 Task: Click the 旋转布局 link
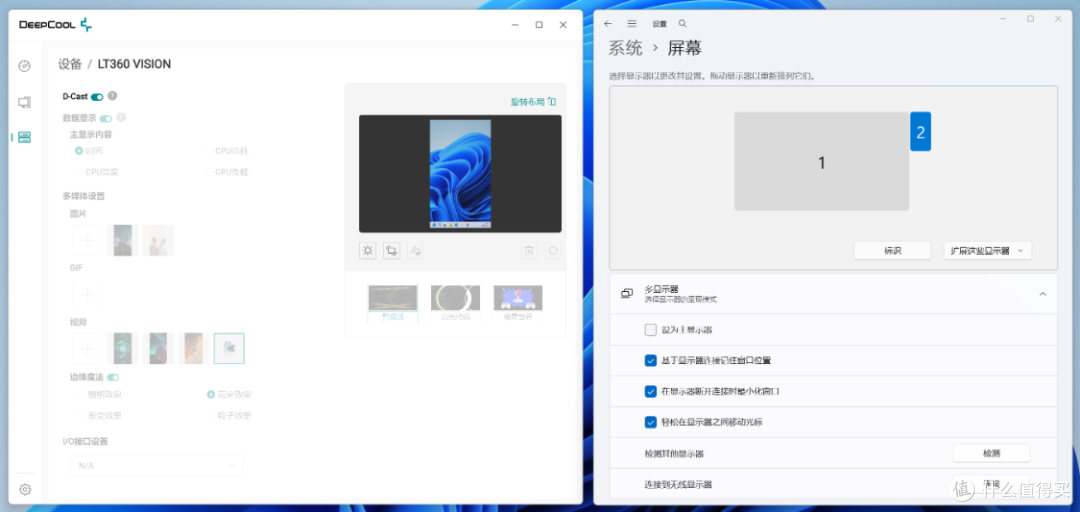[532, 102]
